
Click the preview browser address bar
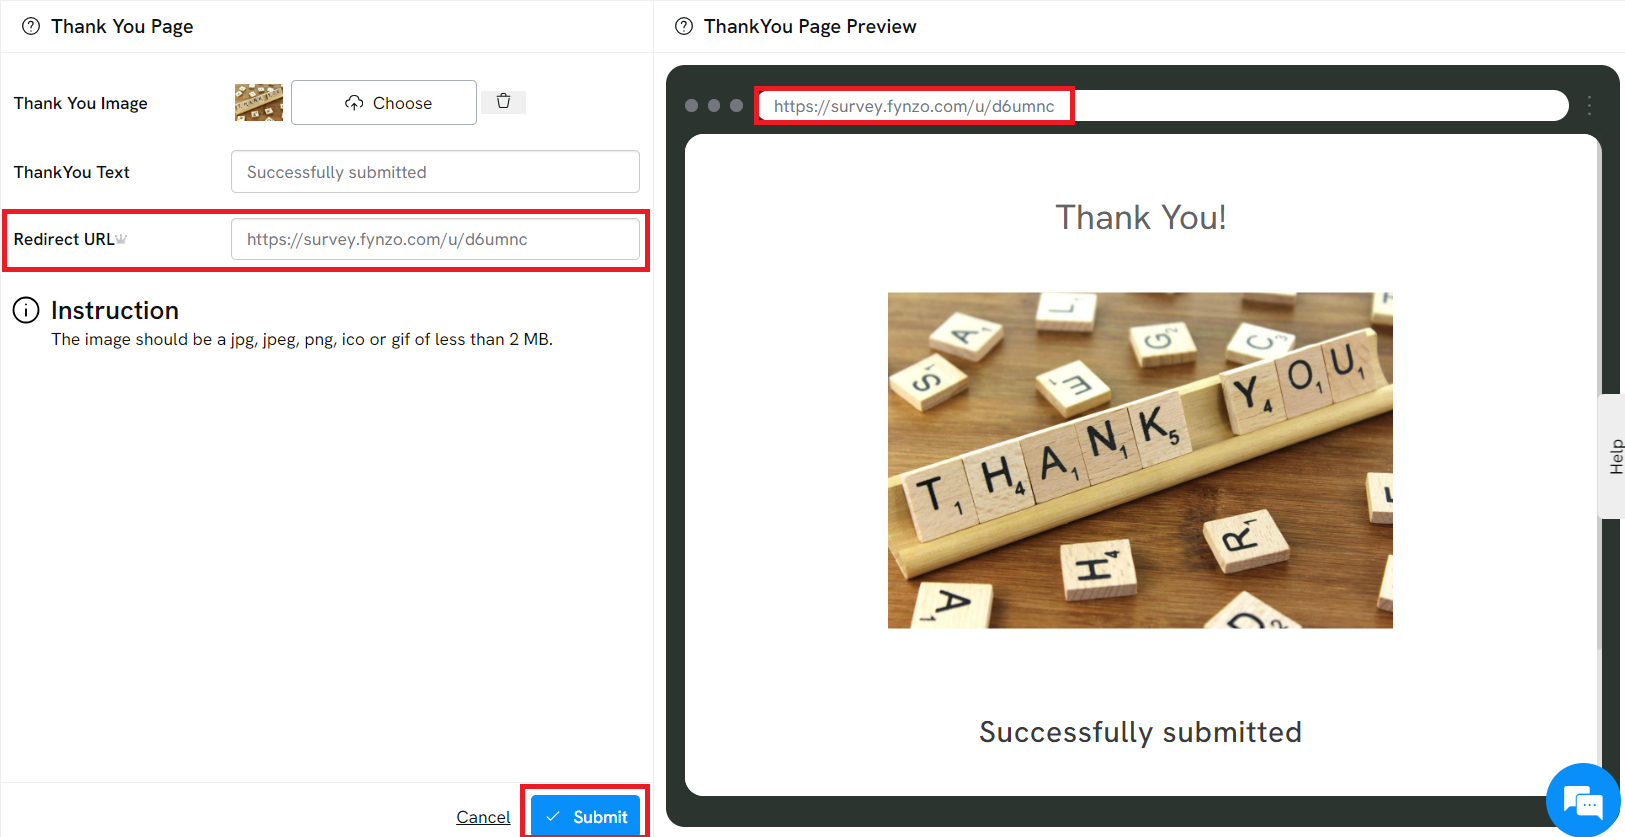coord(1163,105)
